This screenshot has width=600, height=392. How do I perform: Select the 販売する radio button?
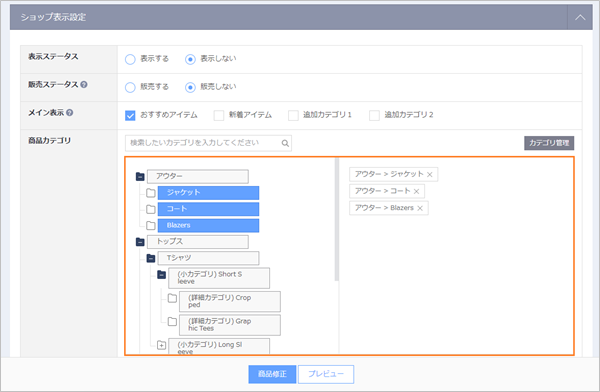(x=130, y=87)
